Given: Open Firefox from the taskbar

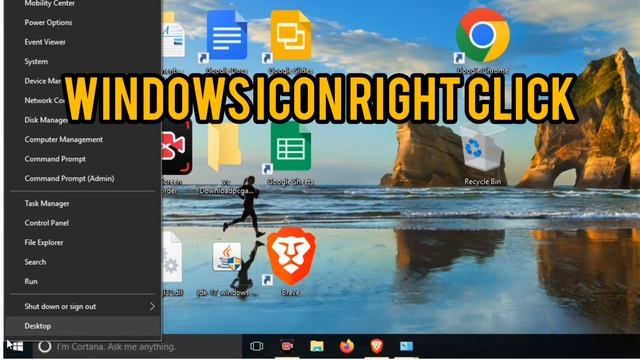Looking at the screenshot, I should 347,347.
